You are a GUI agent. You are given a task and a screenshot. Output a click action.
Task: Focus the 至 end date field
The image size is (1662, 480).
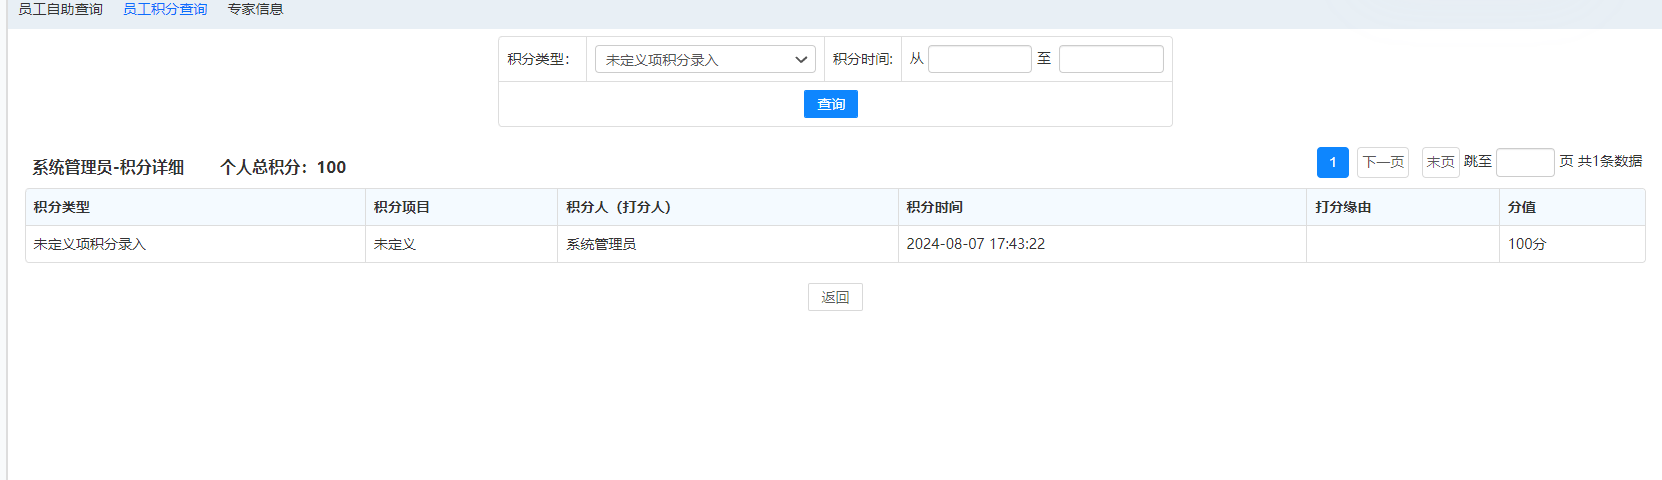click(x=1110, y=59)
